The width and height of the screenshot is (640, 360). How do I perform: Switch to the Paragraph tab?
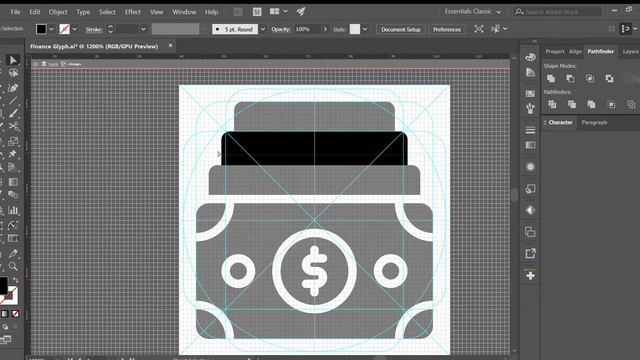pos(594,122)
